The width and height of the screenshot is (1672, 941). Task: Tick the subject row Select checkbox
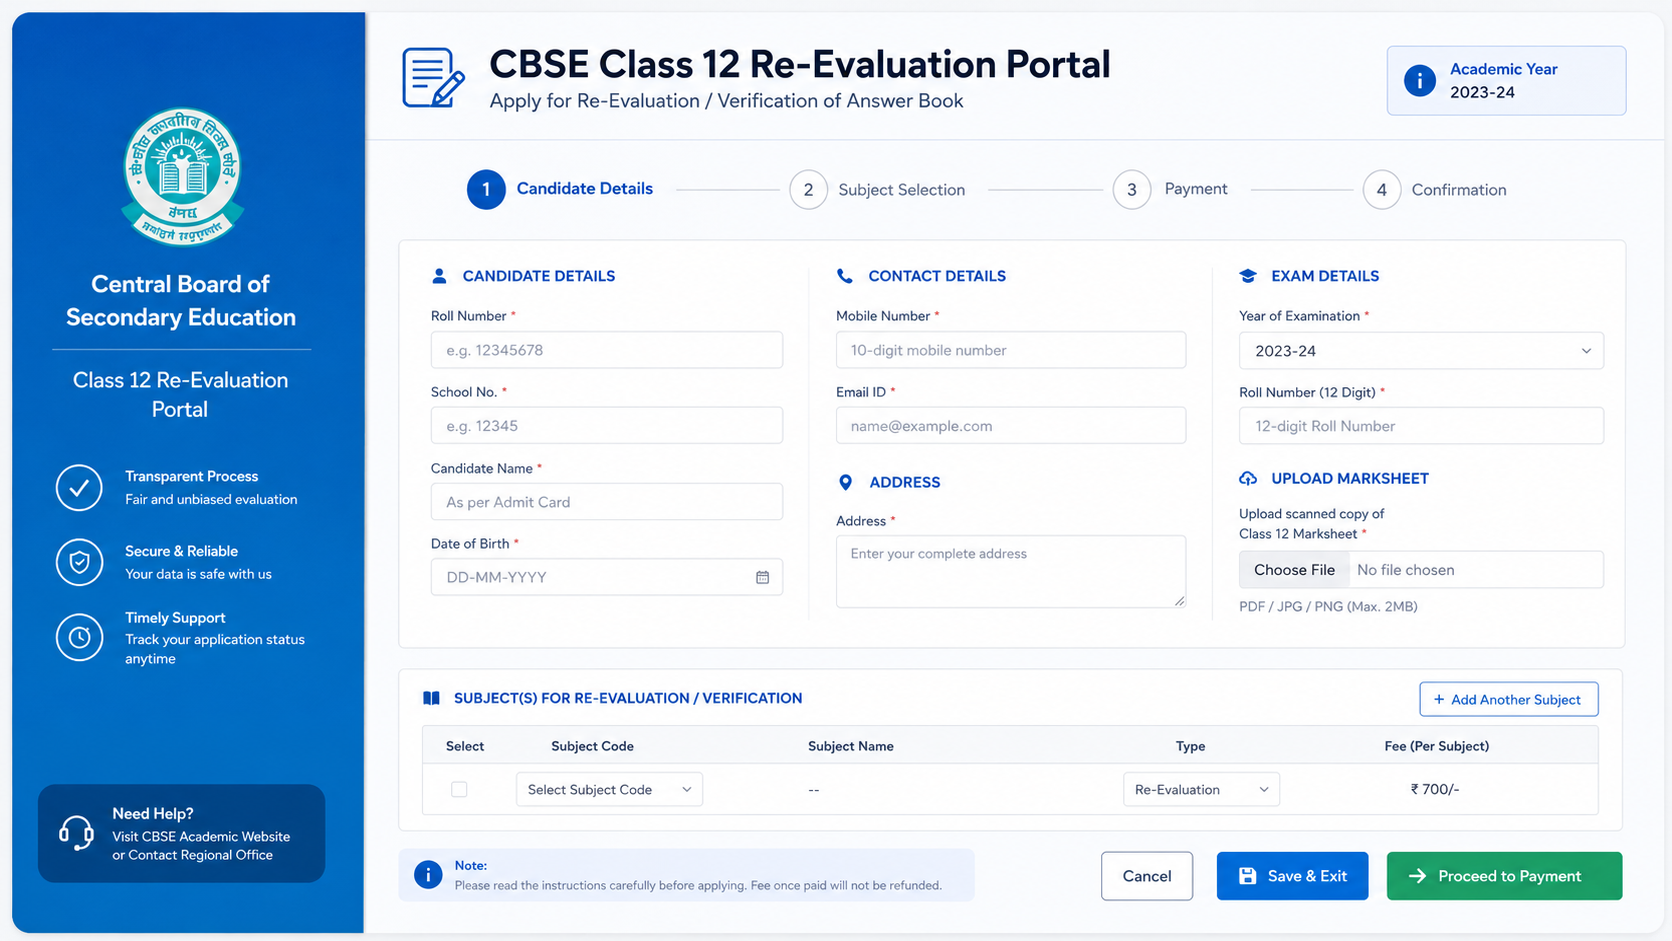459,789
